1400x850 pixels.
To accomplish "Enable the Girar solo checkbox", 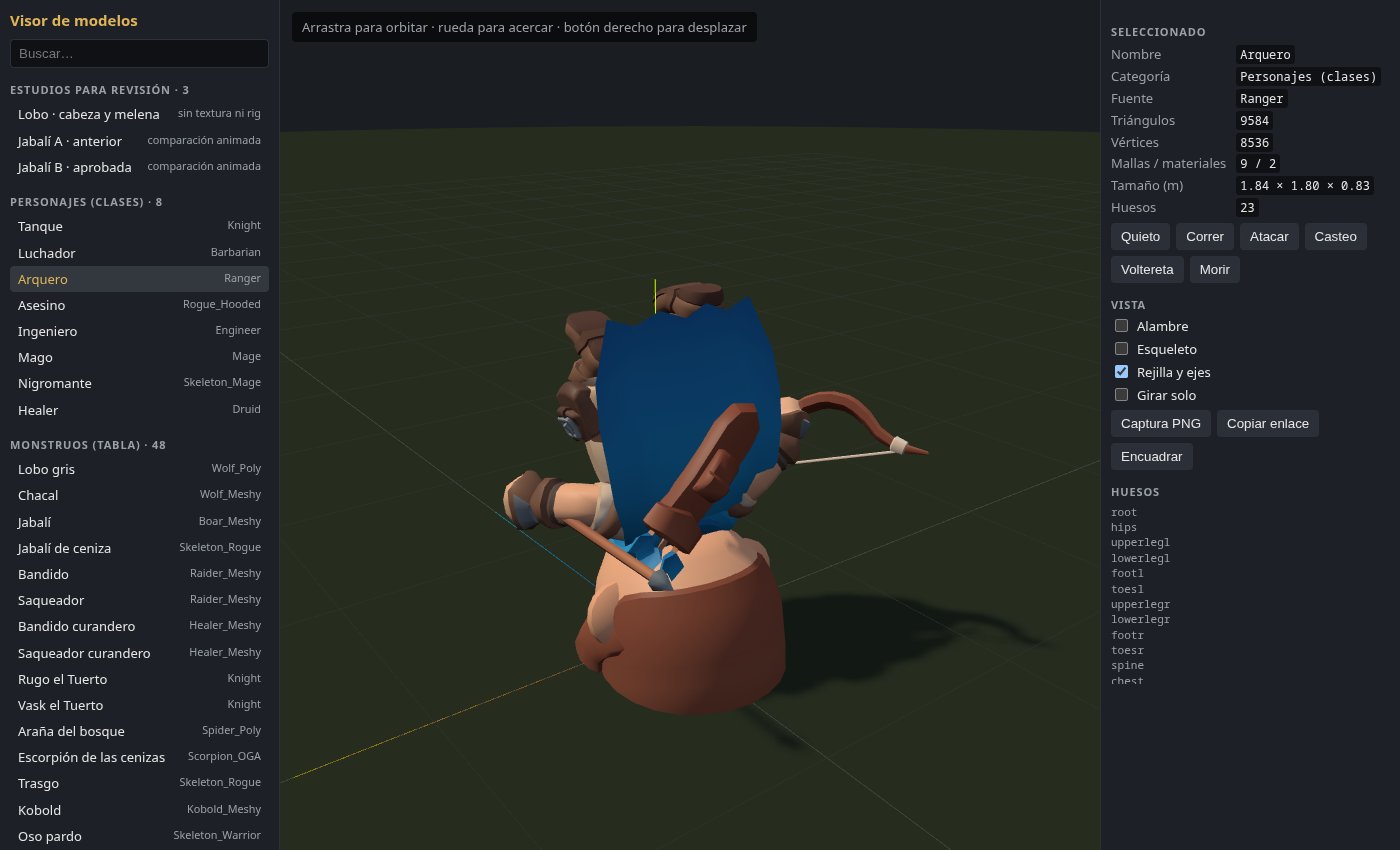I will point(1122,395).
